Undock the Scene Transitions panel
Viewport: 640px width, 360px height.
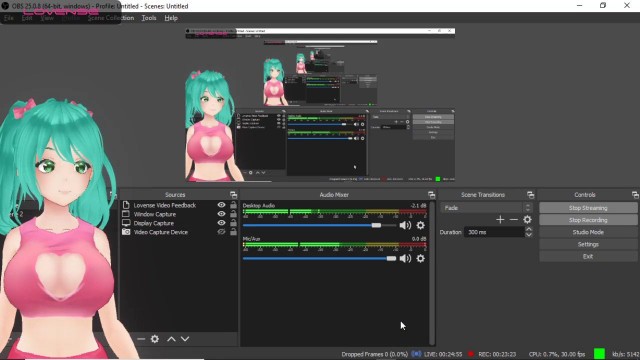point(530,195)
